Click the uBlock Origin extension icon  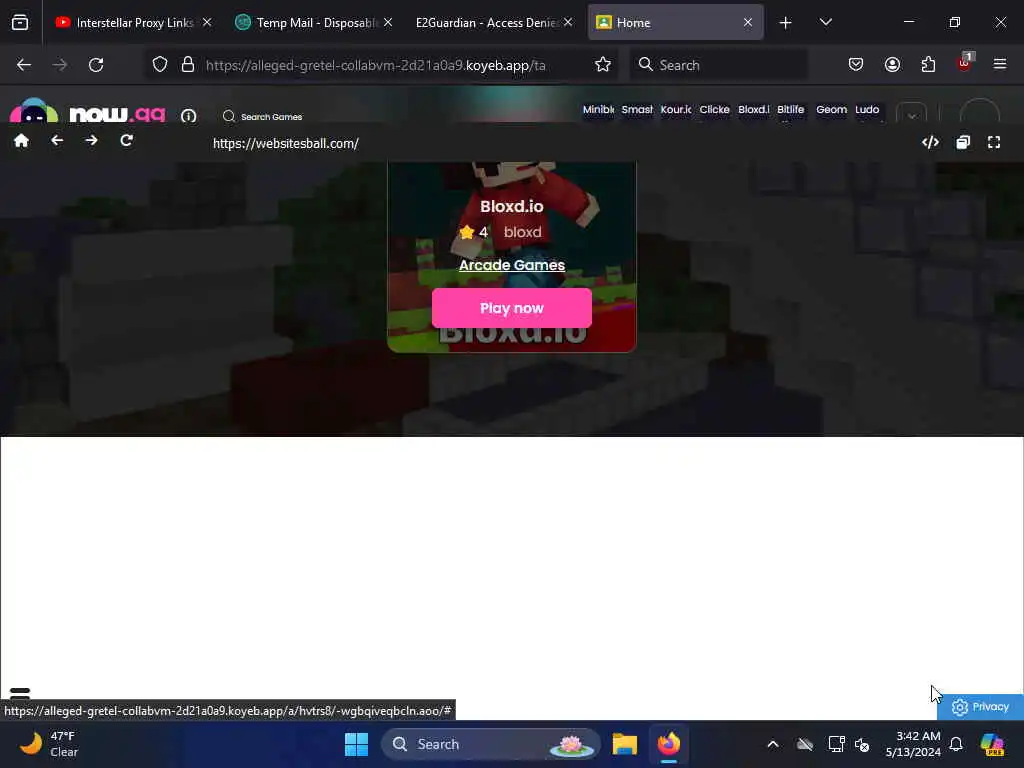tap(964, 63)
